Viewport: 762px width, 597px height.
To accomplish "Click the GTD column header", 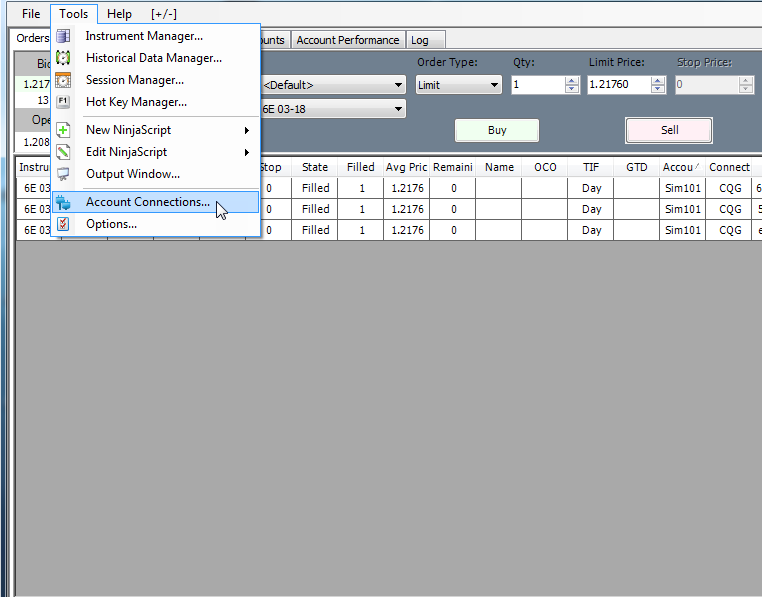I will pos(637,167).
